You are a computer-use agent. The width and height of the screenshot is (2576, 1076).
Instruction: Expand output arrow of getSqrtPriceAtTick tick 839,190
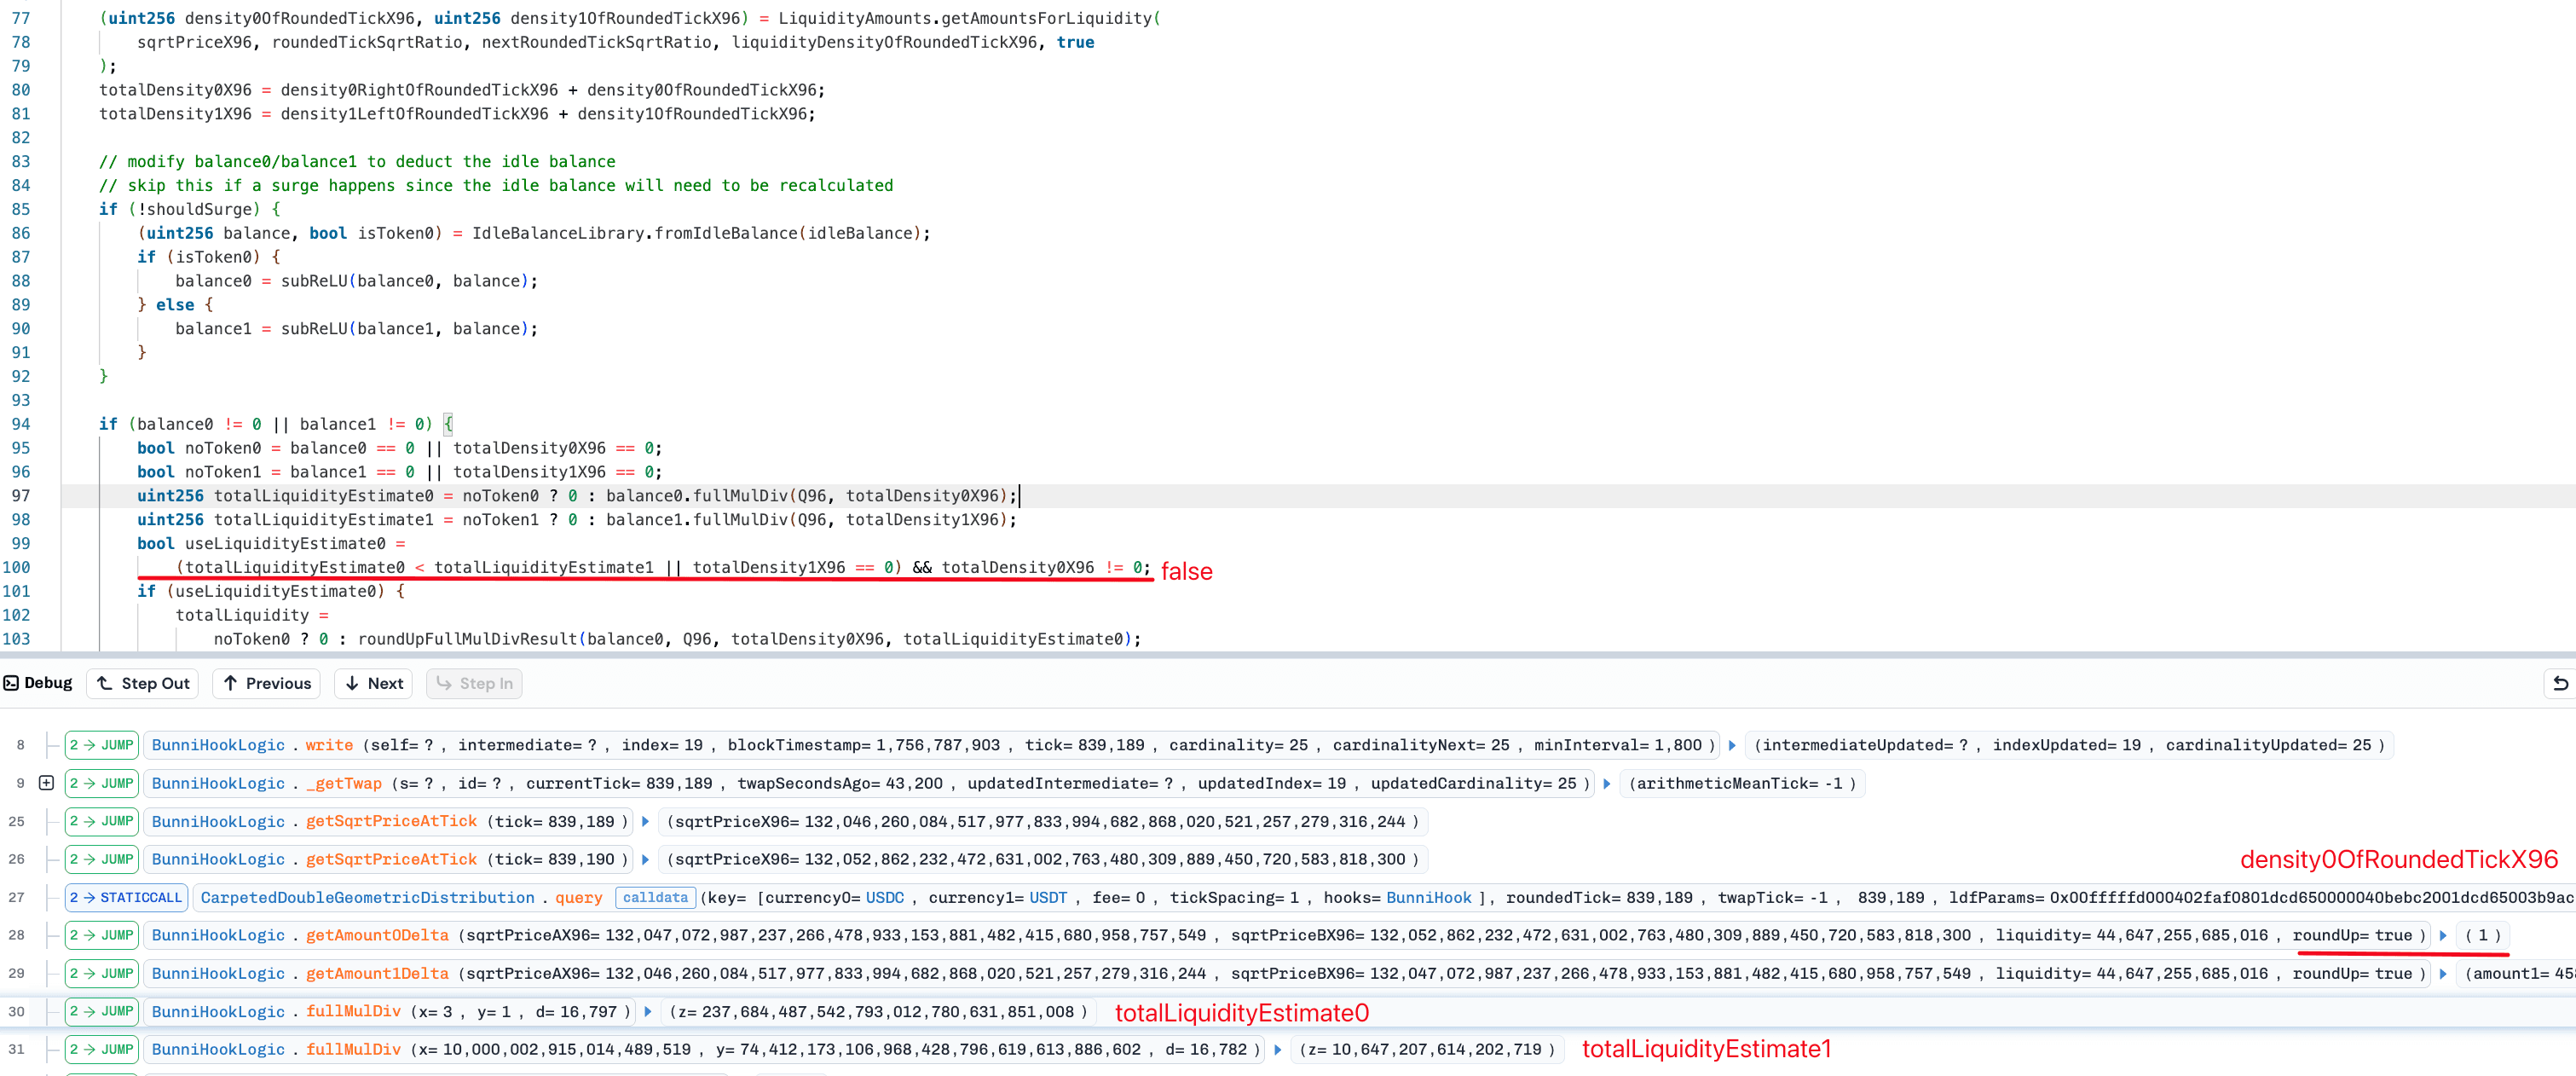pyautogui.click(x=645, y=859)
